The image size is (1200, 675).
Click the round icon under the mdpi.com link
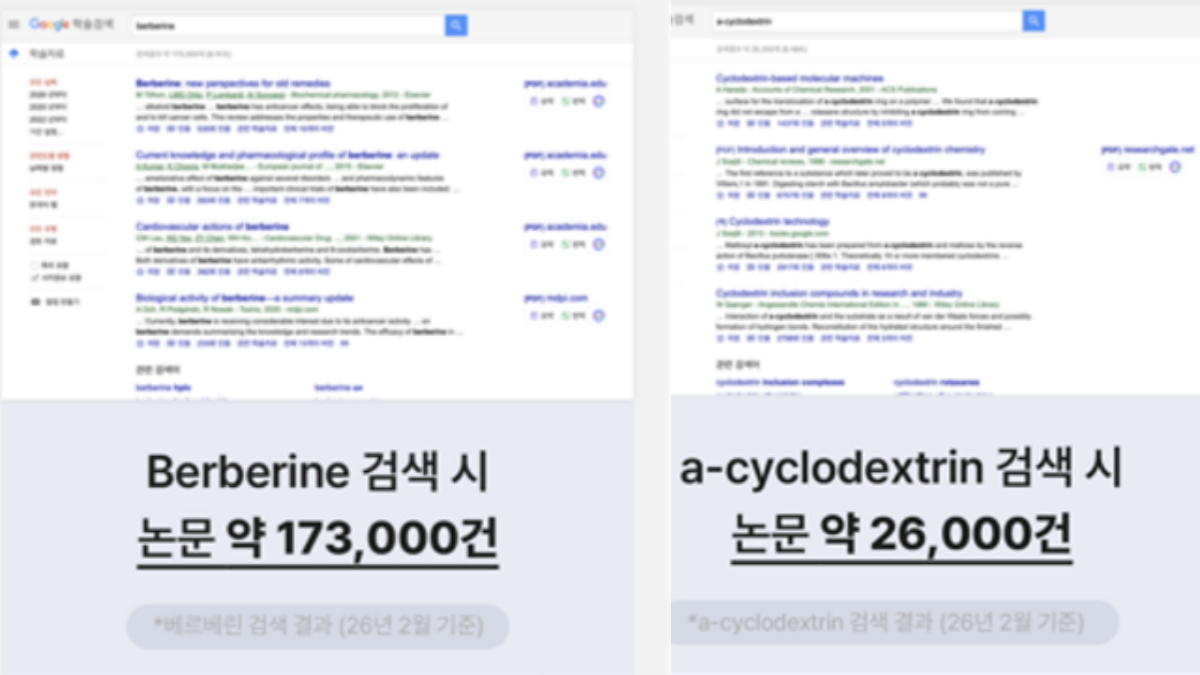click(x=598, y=316)
